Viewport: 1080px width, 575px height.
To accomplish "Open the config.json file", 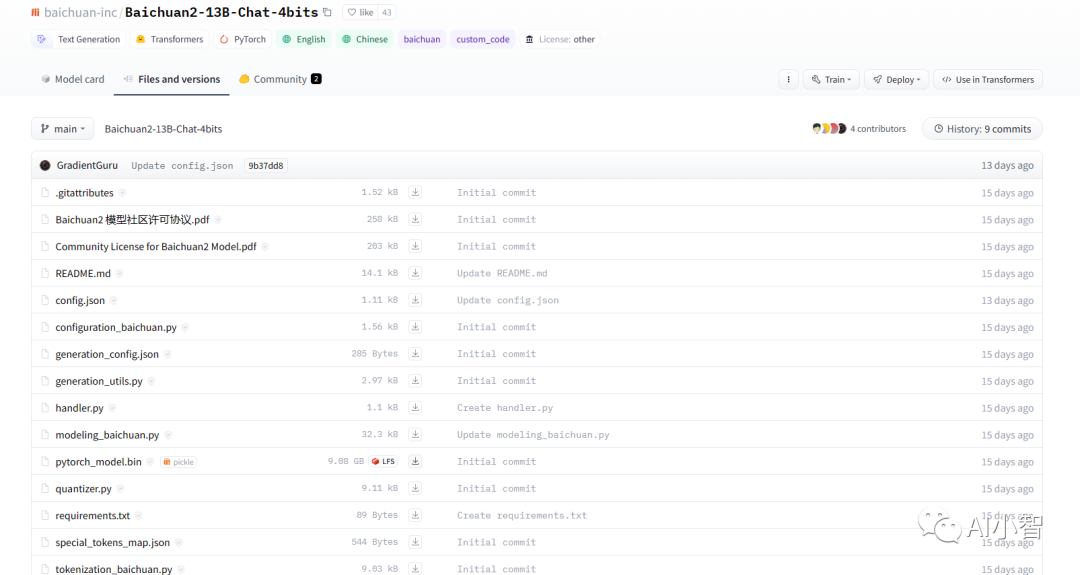I will [80, 300].
